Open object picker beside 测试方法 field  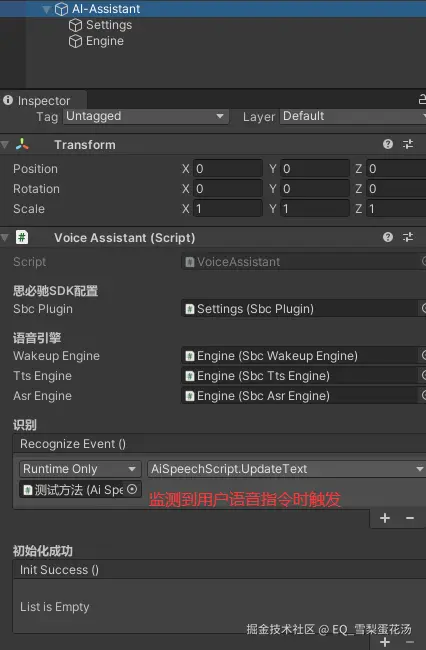[132, 490]
